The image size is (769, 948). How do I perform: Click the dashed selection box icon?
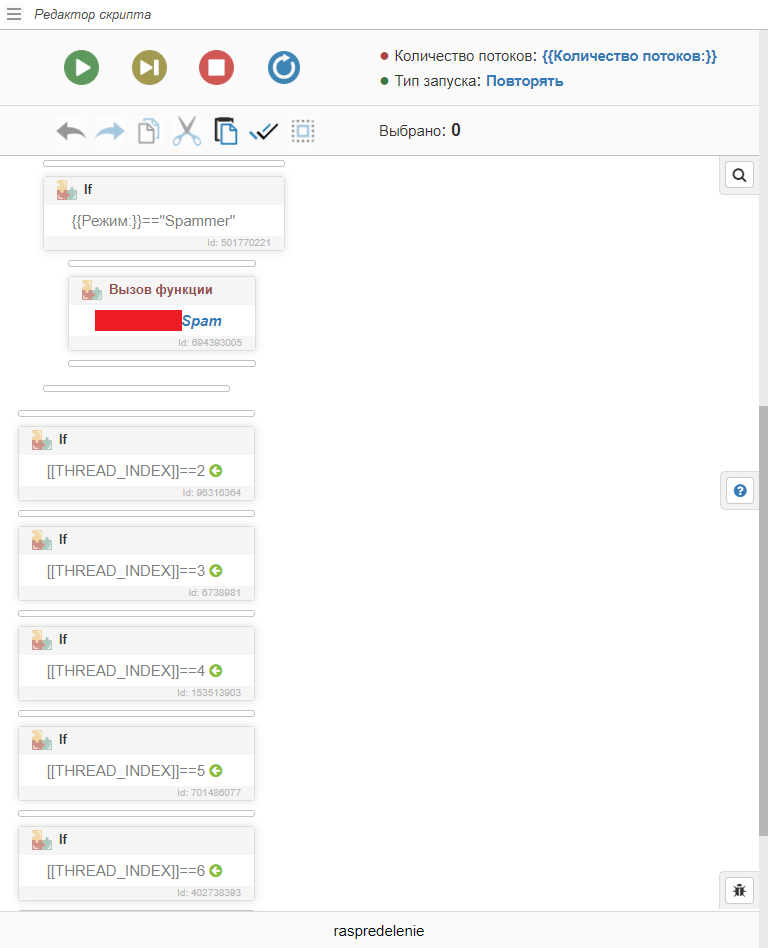pos(303,131)
